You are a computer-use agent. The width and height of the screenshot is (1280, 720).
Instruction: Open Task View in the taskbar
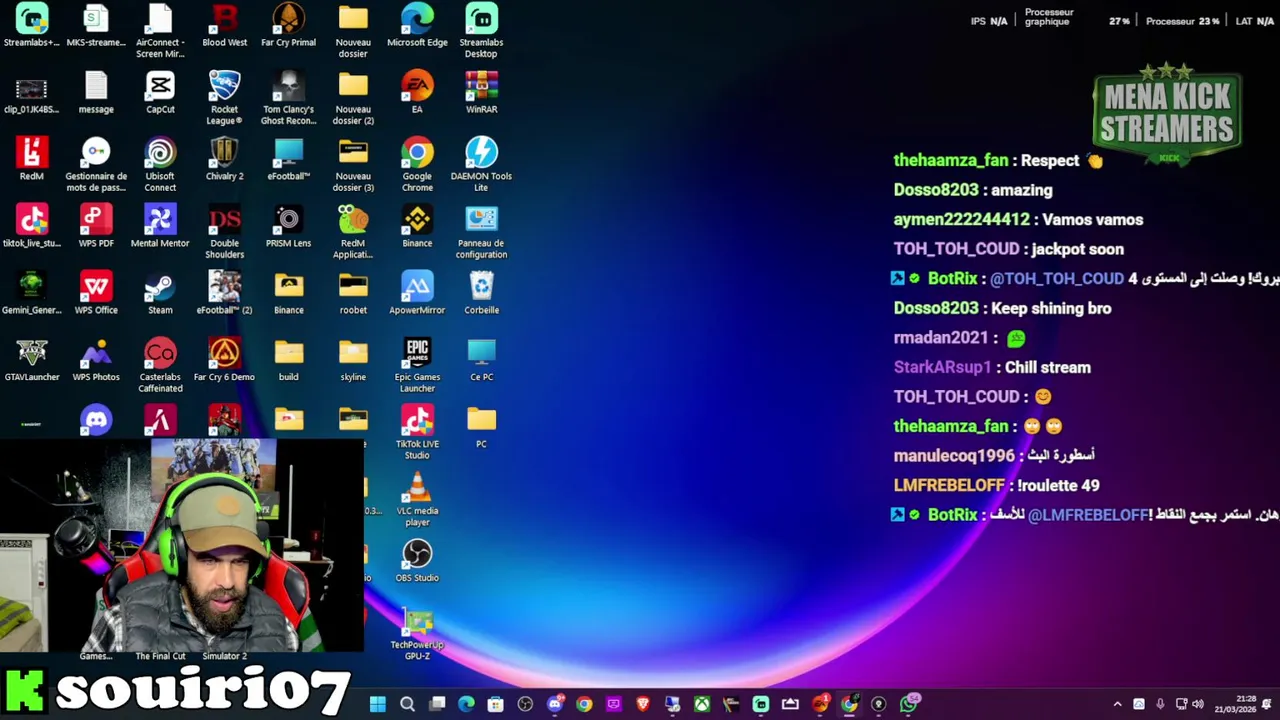pyautogui.click(x=437, y=704)
